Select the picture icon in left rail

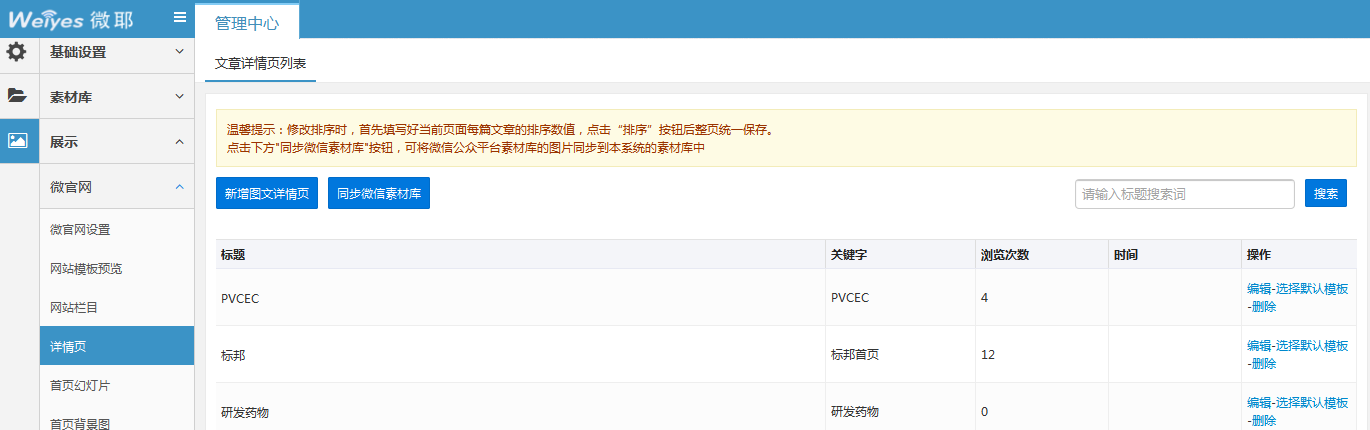[x=17, y=141]
